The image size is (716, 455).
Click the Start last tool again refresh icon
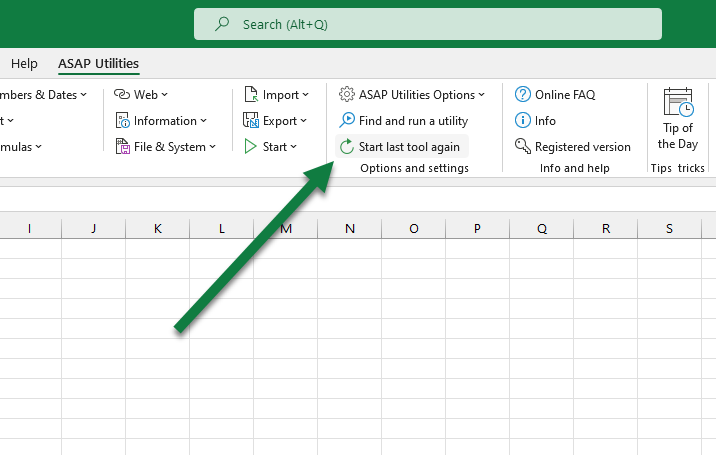tap(347, 147)
